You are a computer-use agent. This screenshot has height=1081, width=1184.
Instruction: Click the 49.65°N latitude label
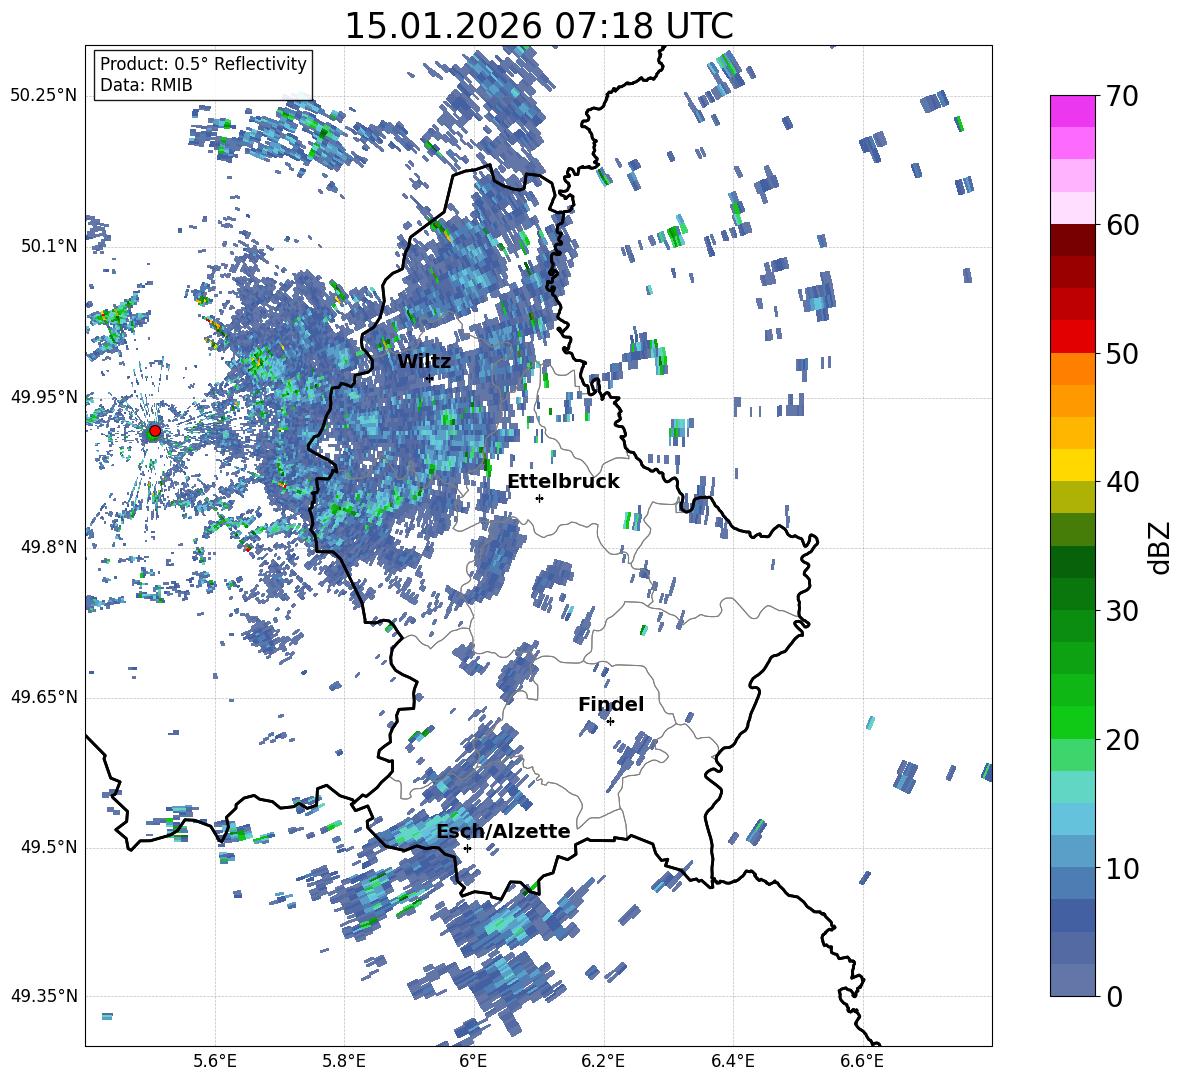(44, 696)
